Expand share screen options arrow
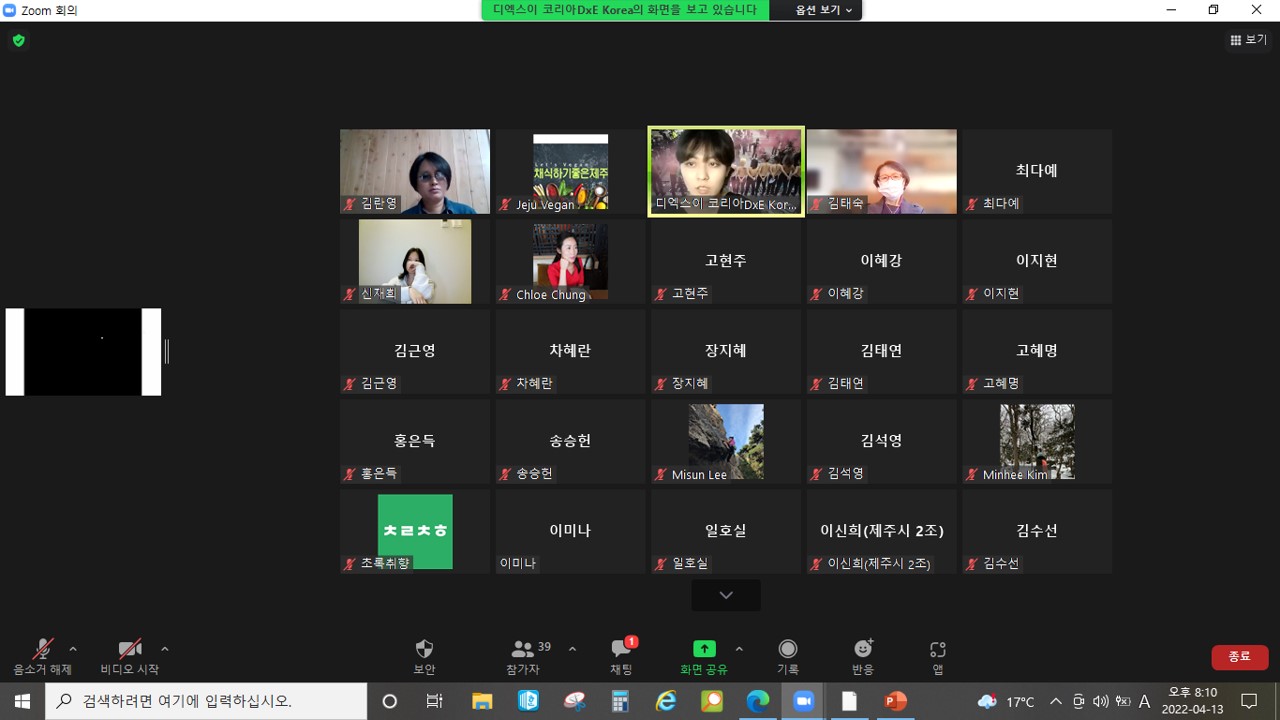The image size is (1280, 720). coord(739,649)
